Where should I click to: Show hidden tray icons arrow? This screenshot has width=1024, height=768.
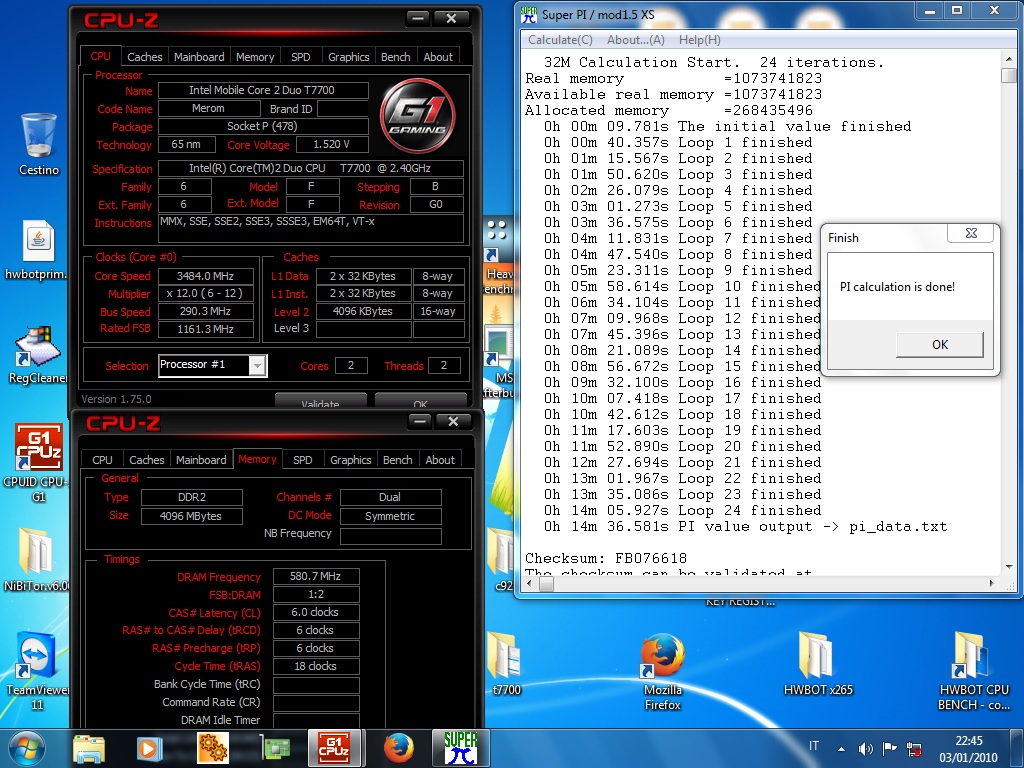[841, 749]
